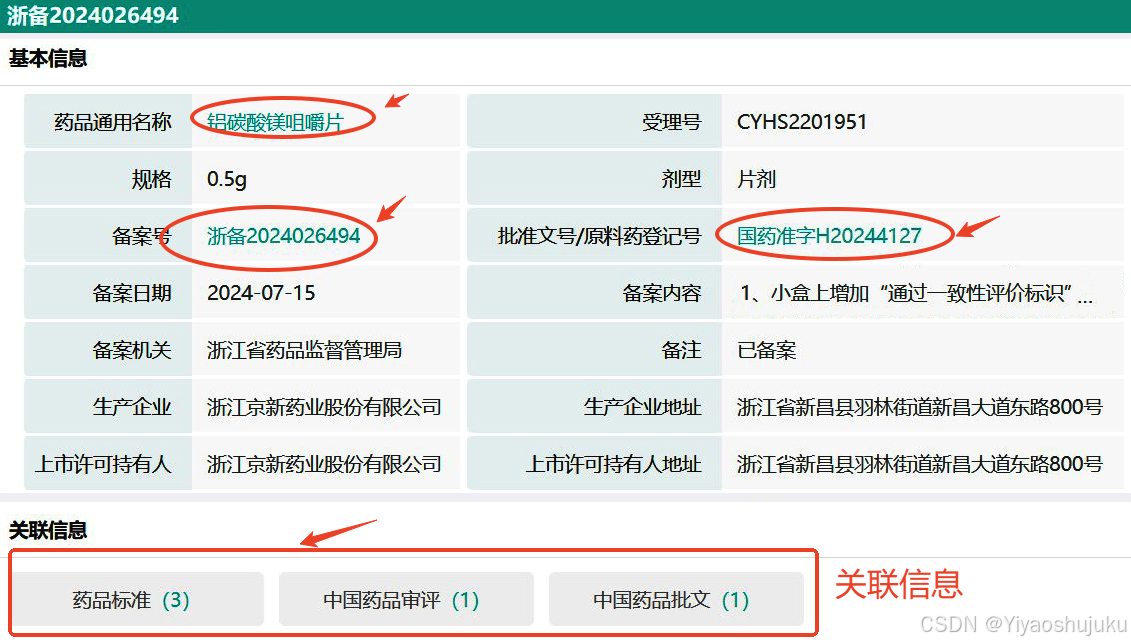The width and height of the screenshot is (1131, 644).
Task: Click the 备案机关 field label
Action: (x=132, y=350)
